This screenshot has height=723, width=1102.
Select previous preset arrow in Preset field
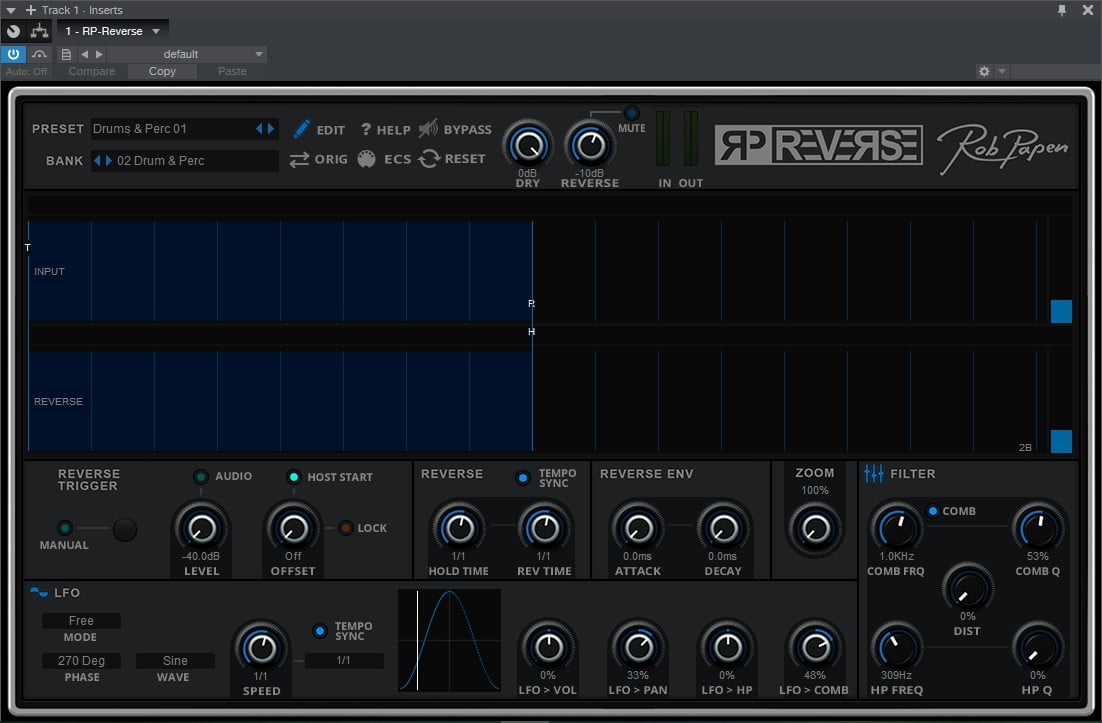(259, 129)
